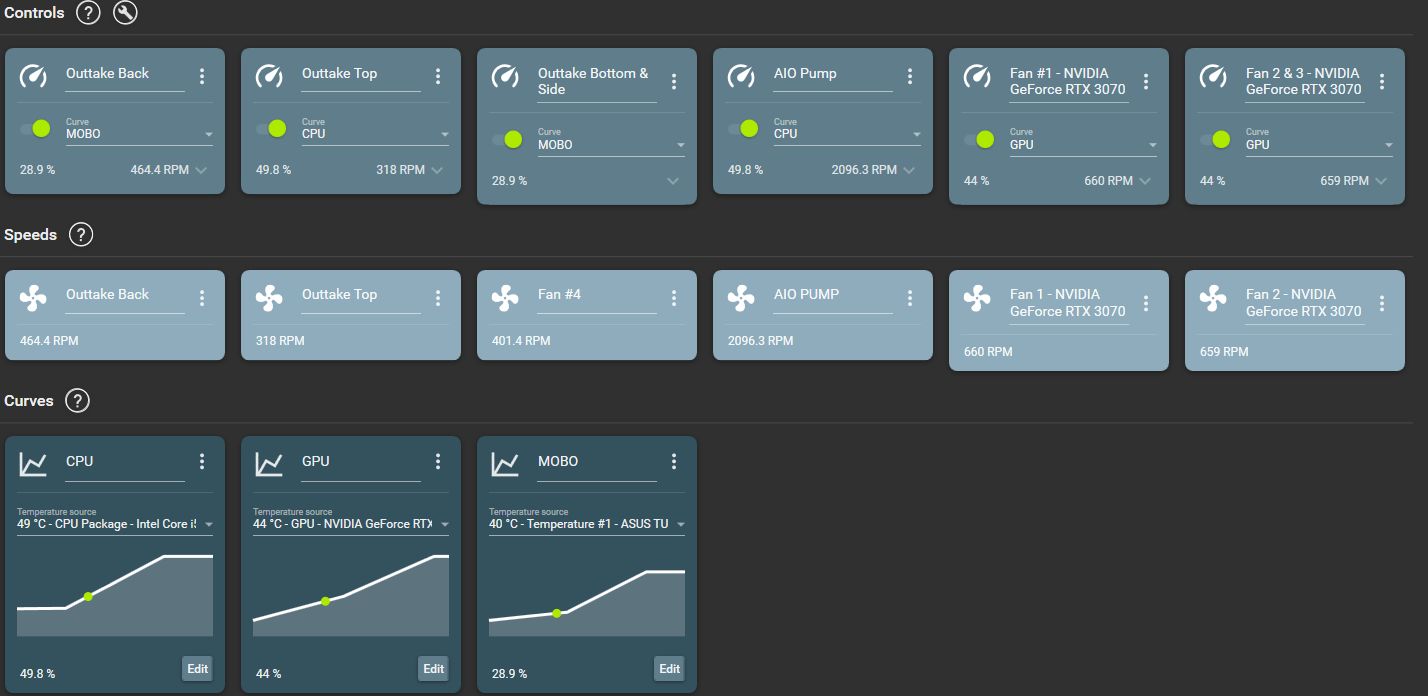
Task: Click the green point on the CPU curve graph
Action: tap(89, 595)
